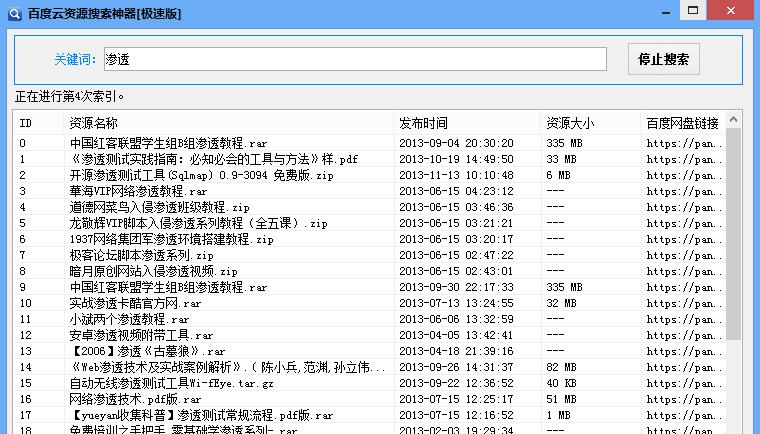The width and height of the screenshot is (760, 434).
Task: Click date cell 2013-06-15 04:23:12
Action: tap(456, 191)
